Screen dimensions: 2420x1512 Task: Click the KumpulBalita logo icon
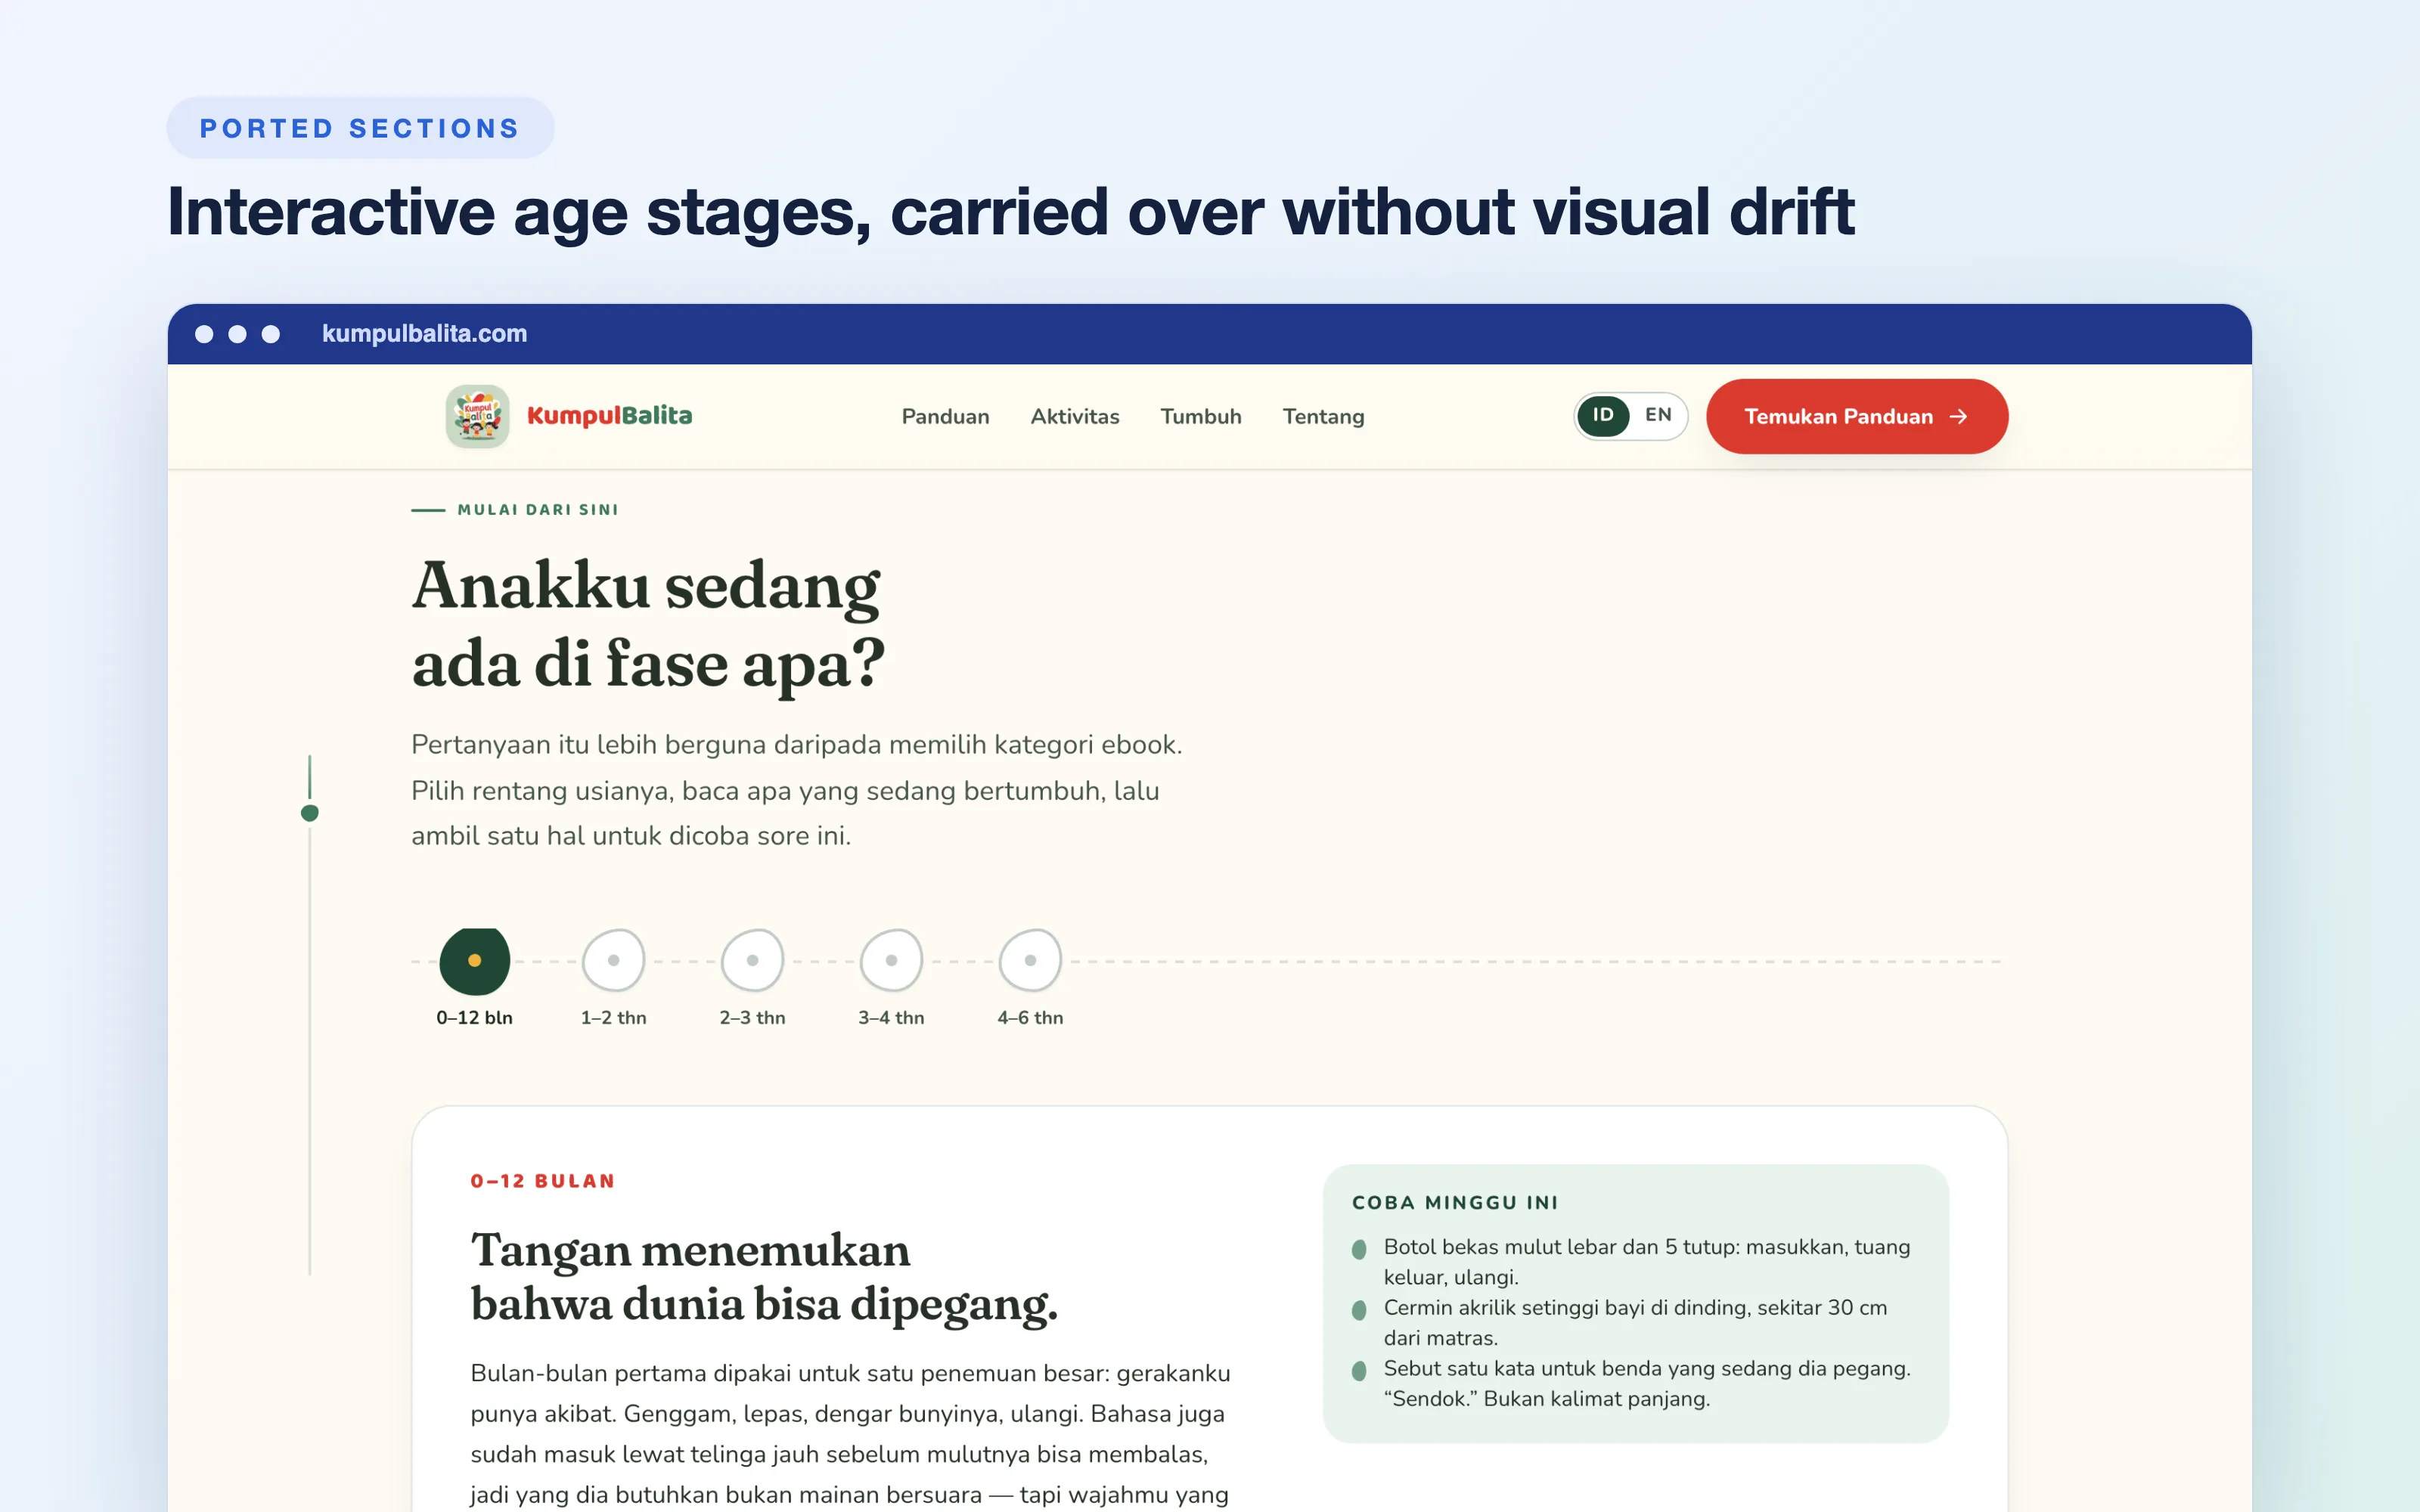click(477, 416)
